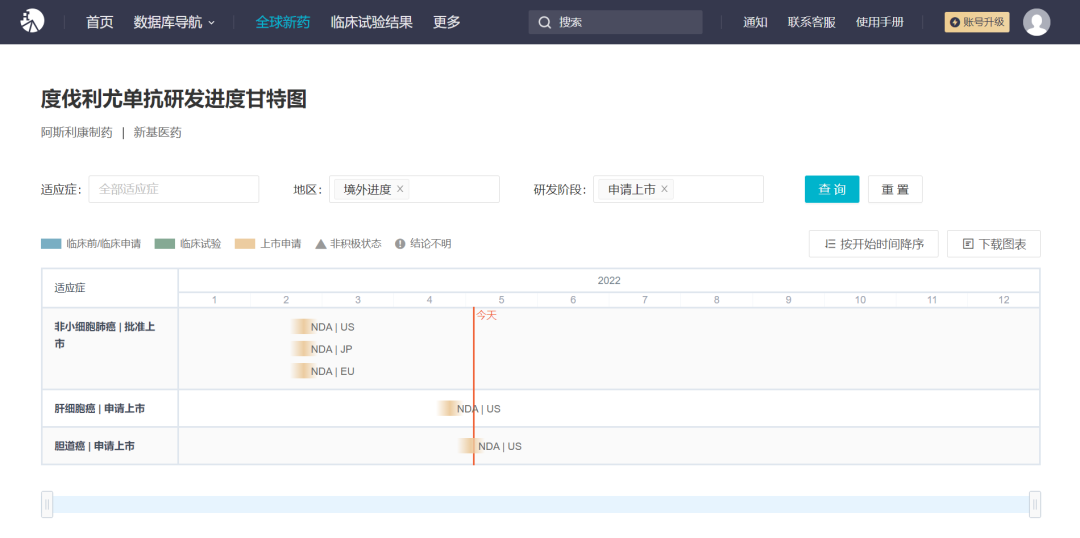This screenshot has height=538, width=1080.
Task: Click in the 搜索 search field
Action: tap(615, 22)
